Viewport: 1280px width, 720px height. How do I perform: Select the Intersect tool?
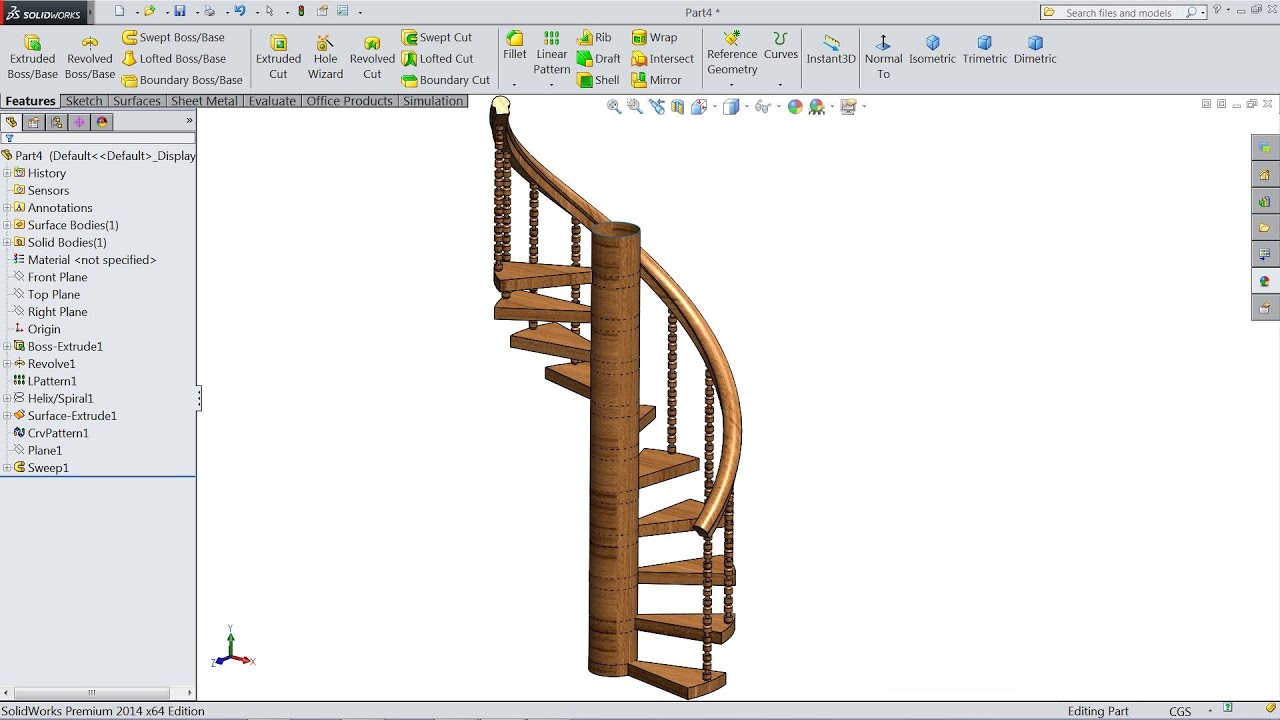point(662,59)
